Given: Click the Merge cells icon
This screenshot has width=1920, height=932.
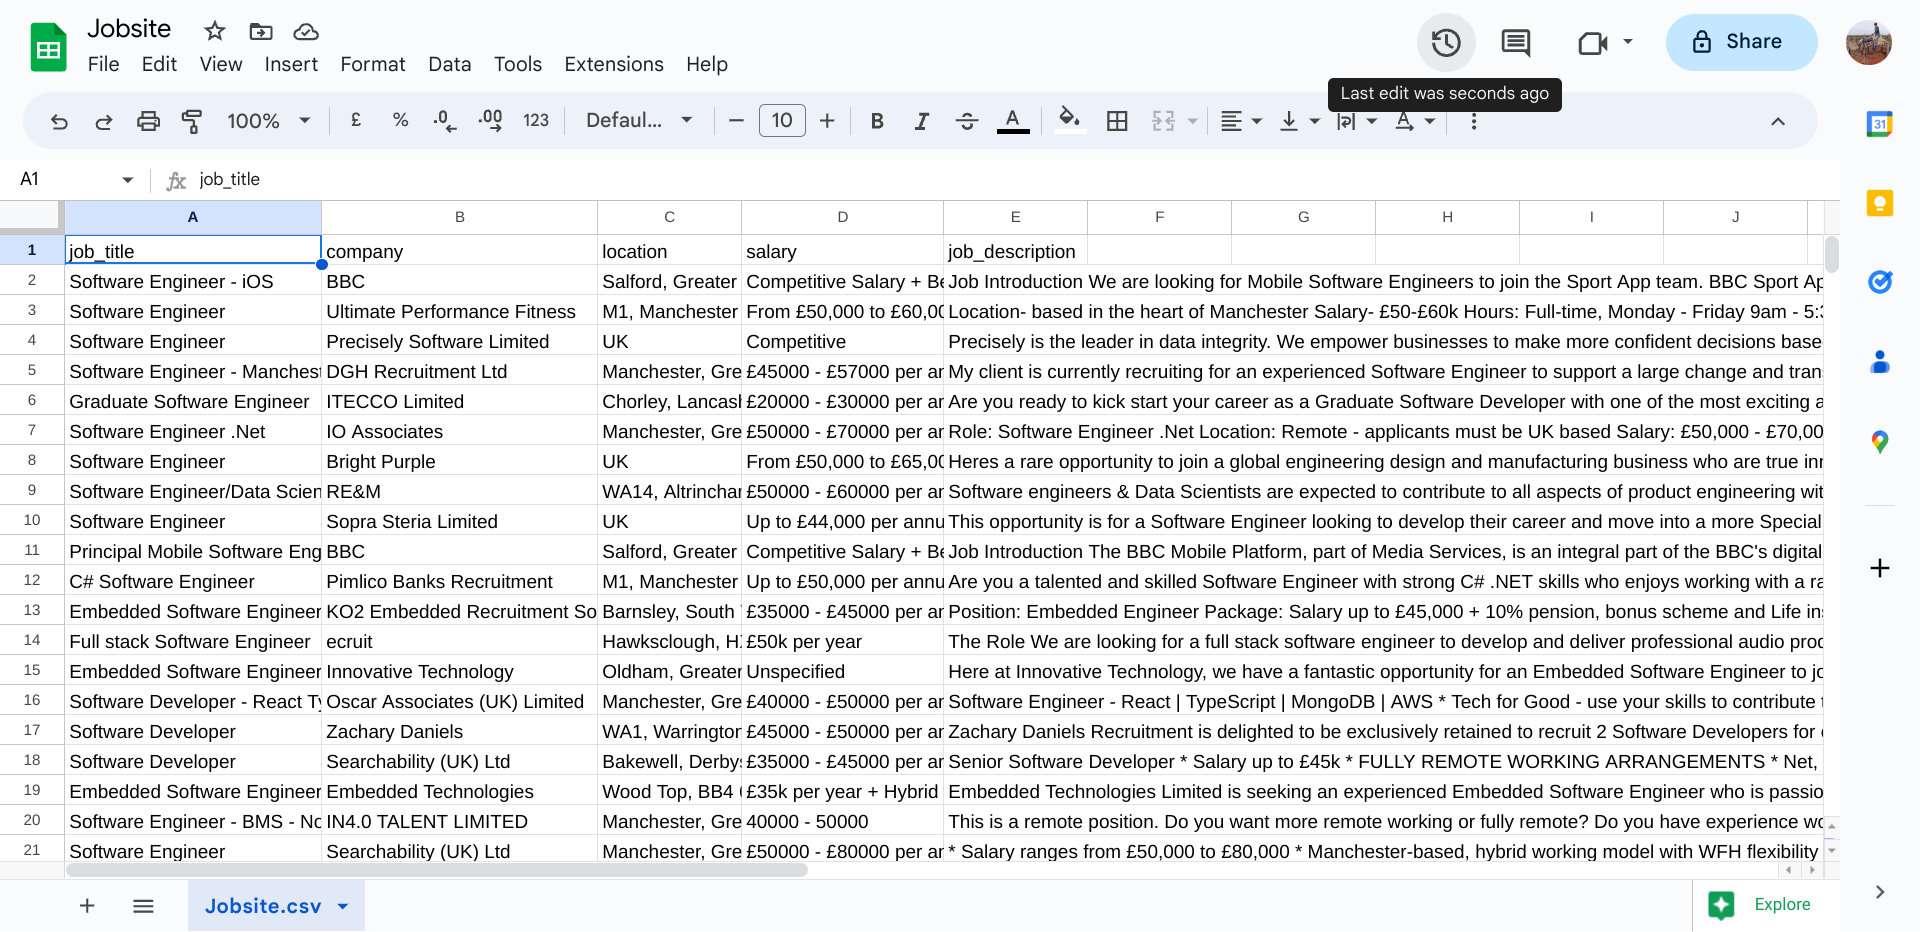Looking at the screenshot, I should coord(1163,121).
